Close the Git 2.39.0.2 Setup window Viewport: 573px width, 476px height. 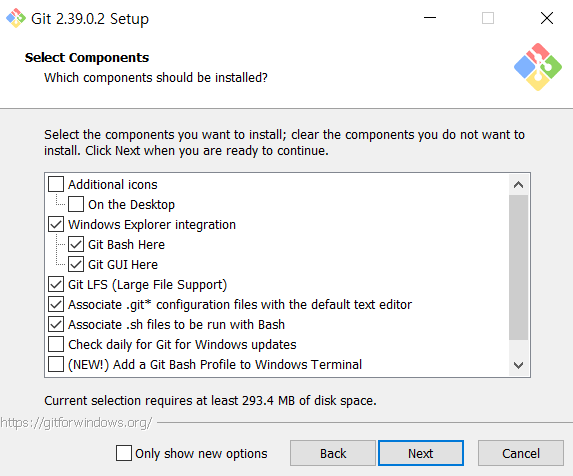click(x=547, y=18)
